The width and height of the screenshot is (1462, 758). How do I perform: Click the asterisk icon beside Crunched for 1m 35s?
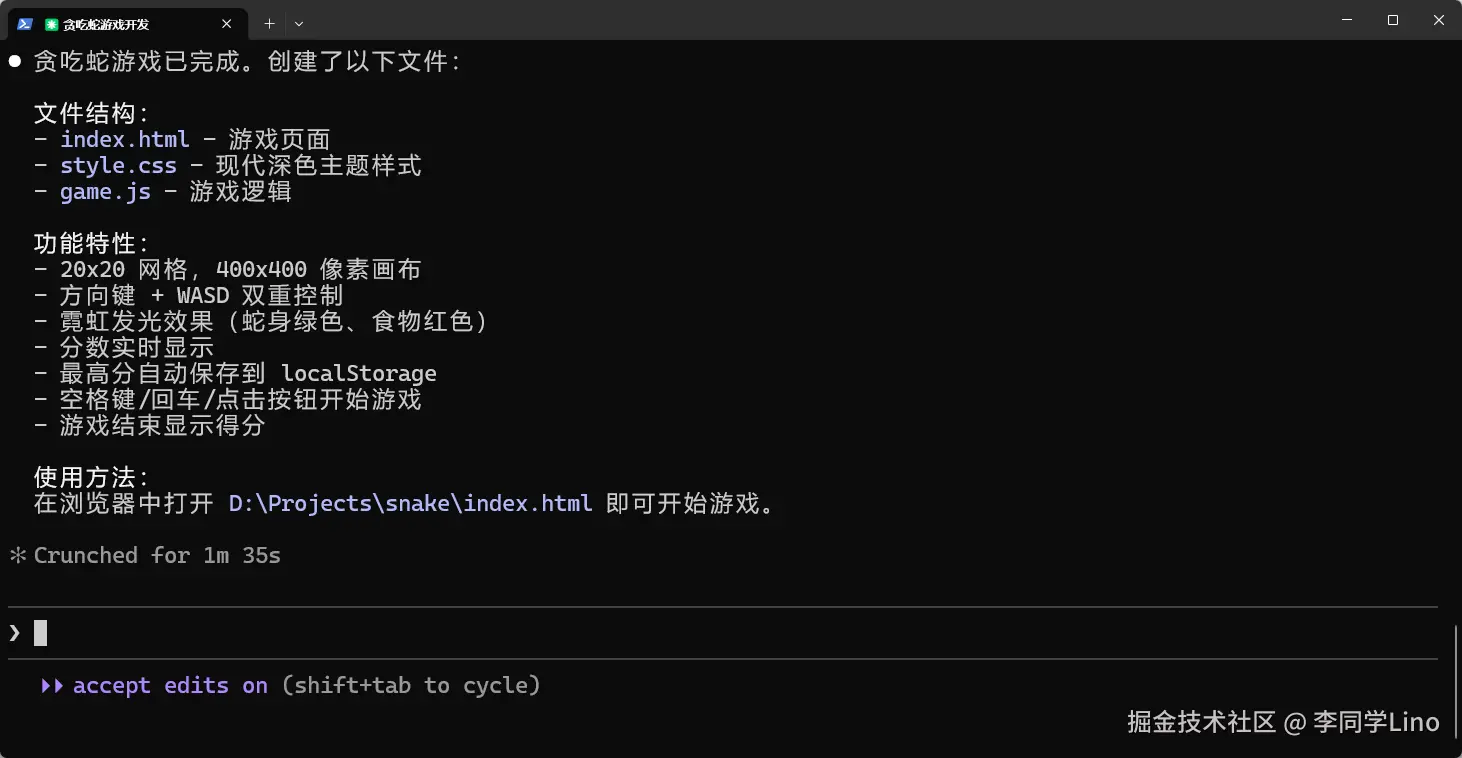pyautogui.click(x=17, y=556)
